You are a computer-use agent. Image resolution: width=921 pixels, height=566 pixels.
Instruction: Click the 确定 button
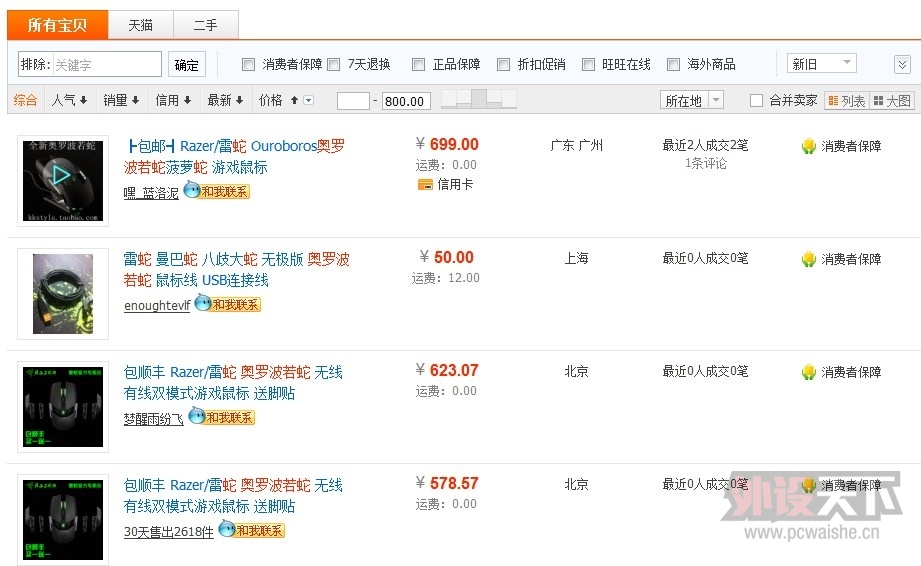point(187,65)
